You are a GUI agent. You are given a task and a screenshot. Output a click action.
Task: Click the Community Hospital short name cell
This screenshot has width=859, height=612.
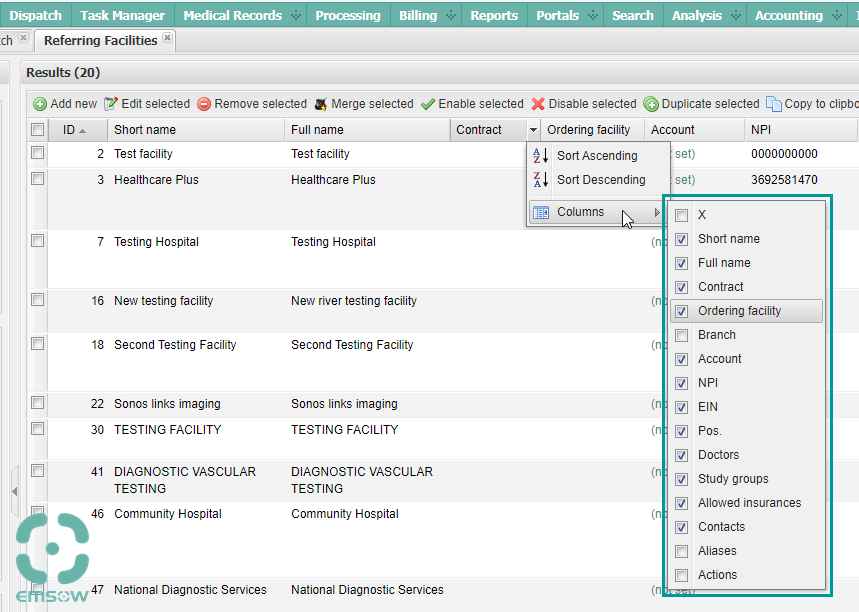168,514
